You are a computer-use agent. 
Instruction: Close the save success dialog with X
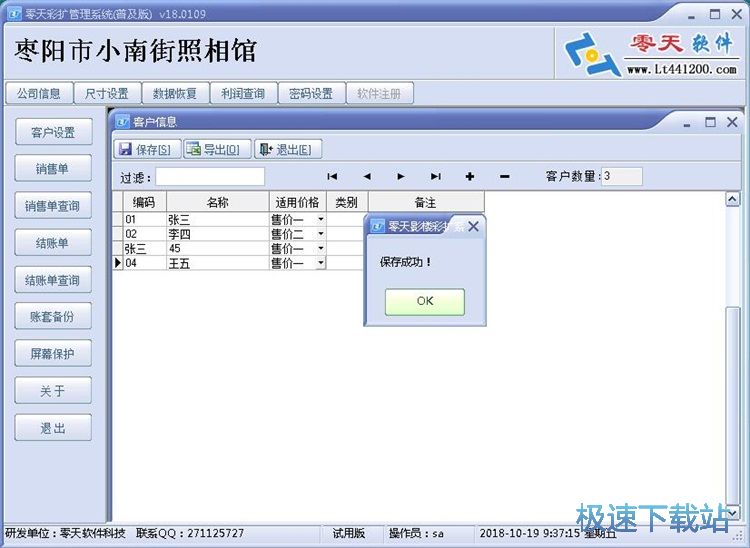coord(473,226)
